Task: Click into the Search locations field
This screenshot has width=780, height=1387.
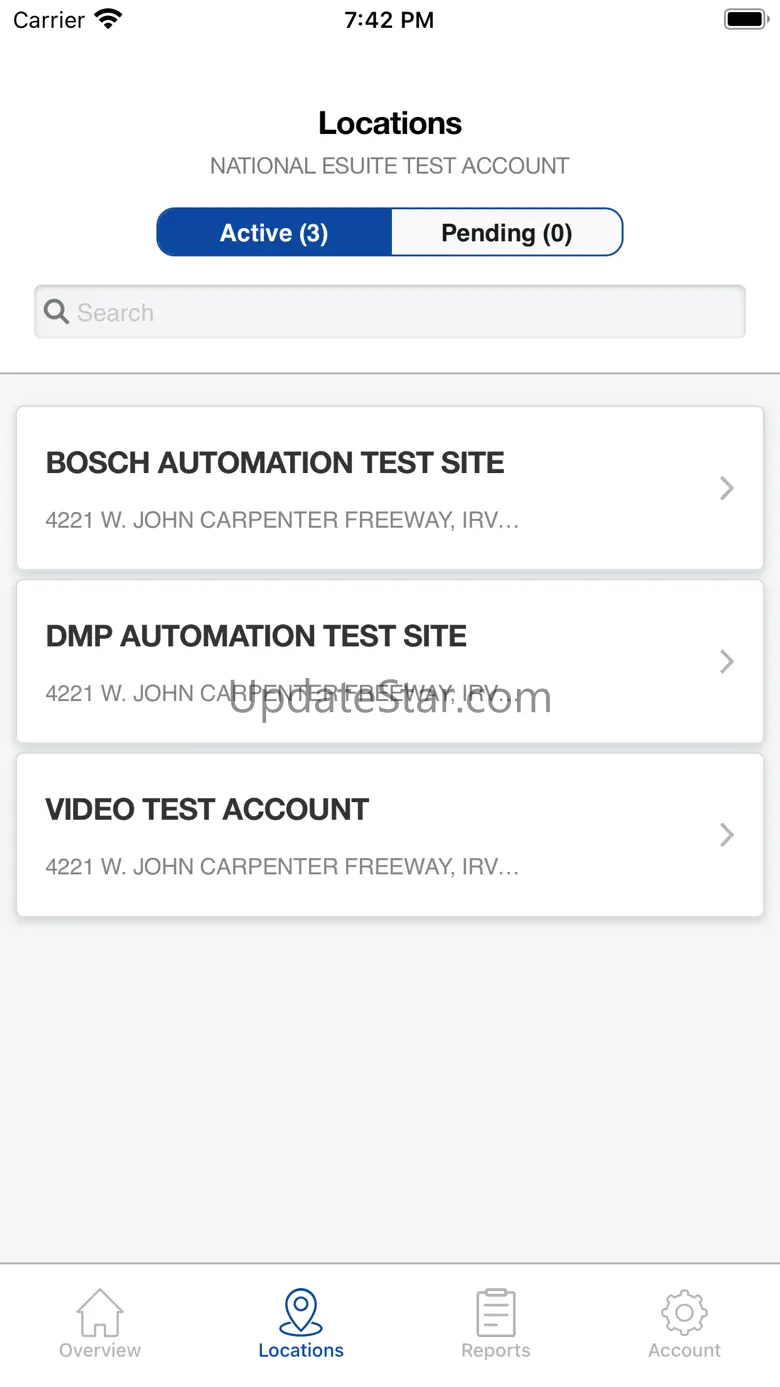Action: point(400,312)
